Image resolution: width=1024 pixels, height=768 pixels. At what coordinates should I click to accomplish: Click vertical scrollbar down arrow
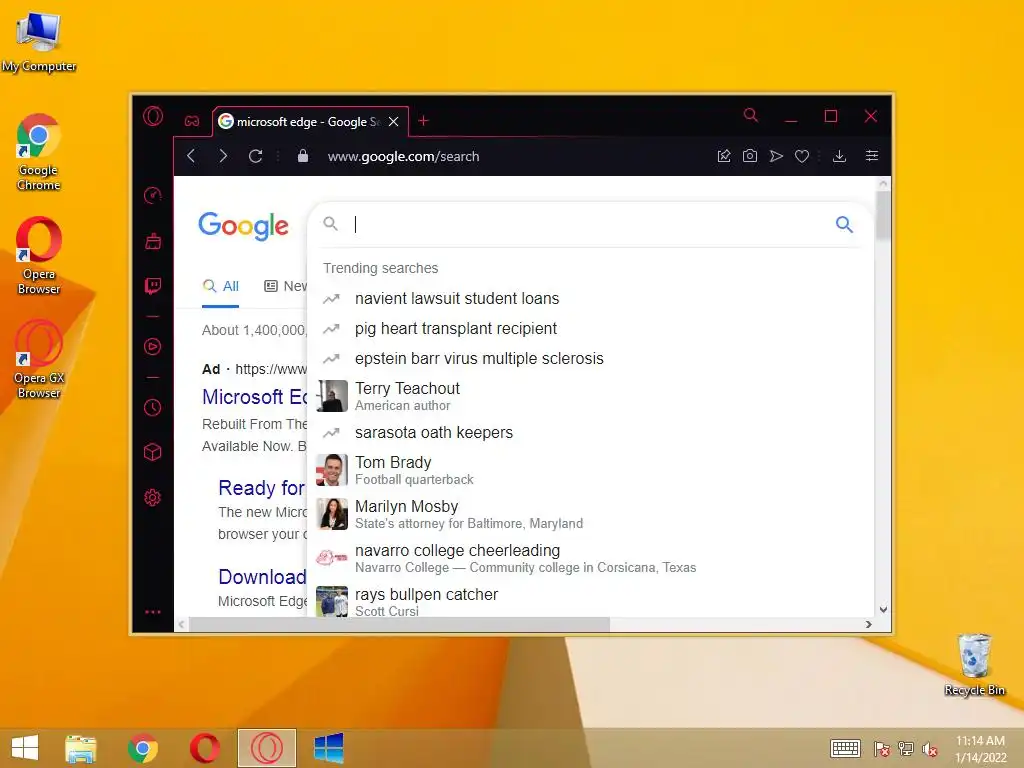coord(883,610)
